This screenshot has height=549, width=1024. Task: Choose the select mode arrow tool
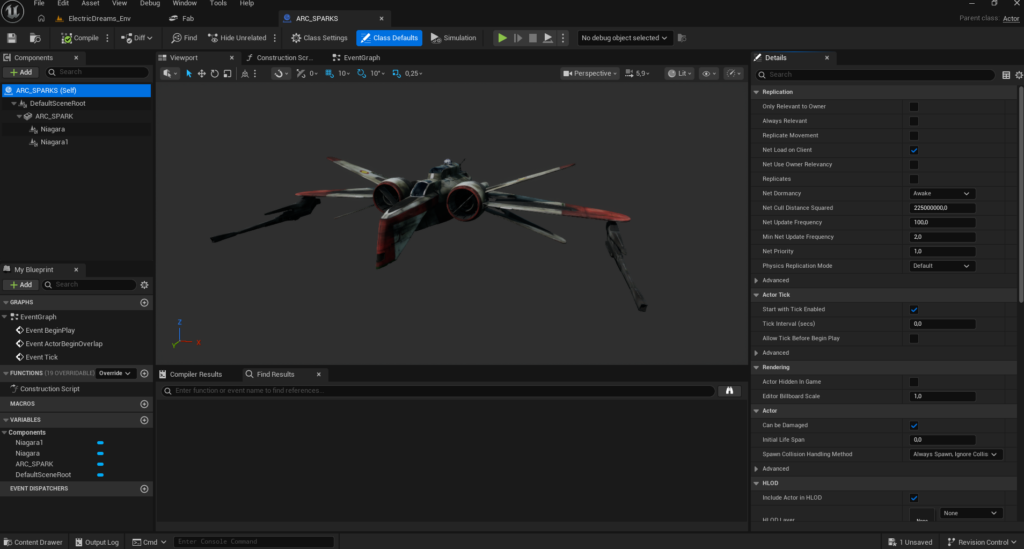(x=189, y=74)
